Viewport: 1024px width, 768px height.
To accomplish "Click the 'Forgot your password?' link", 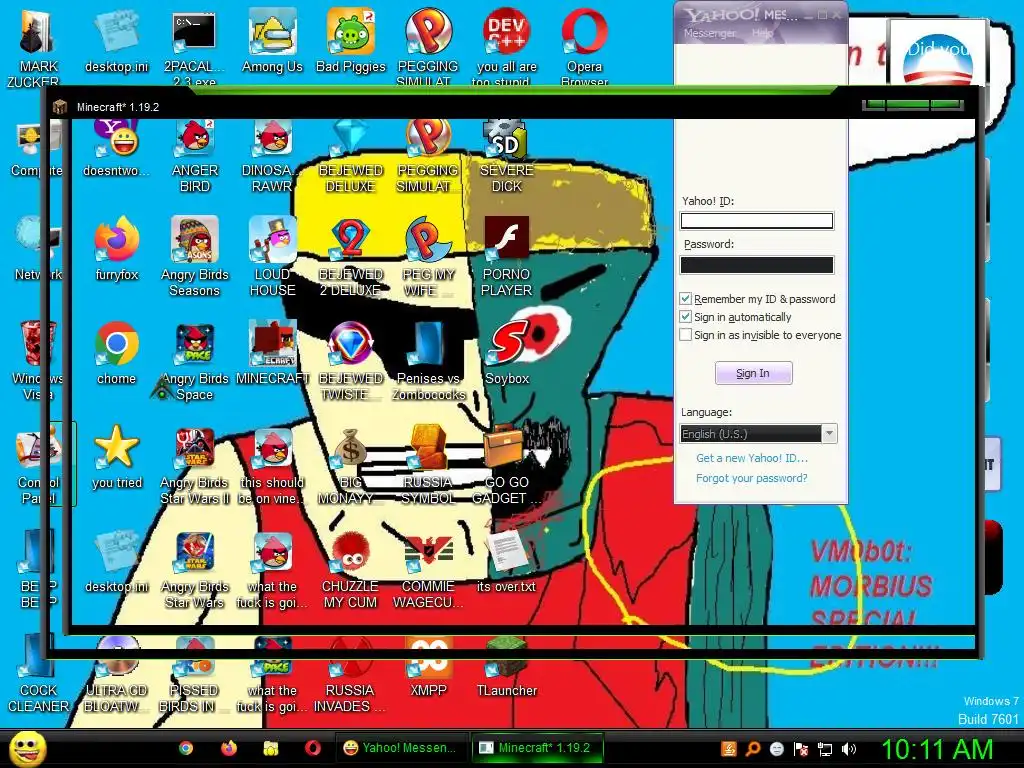I will tap(752, 478).
